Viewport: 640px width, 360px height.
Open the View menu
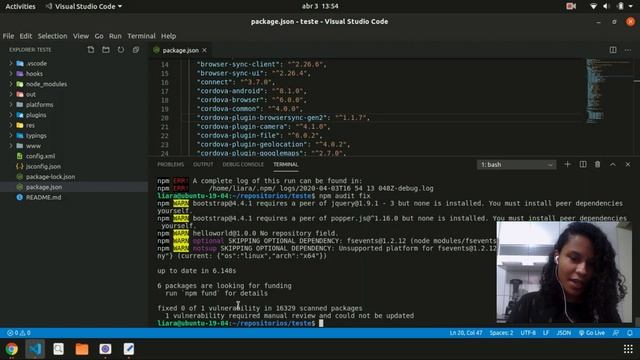[81, 36]
